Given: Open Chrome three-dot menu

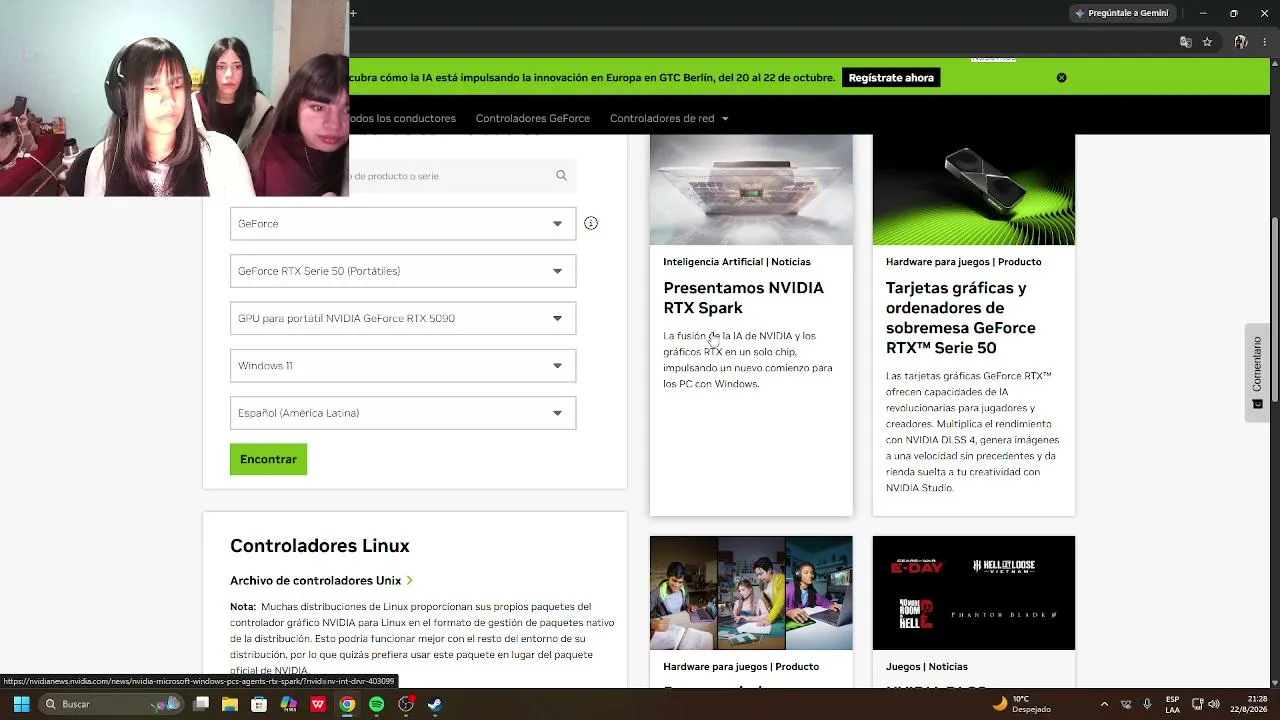Looking at the screenshot, I should (1264, 42).
